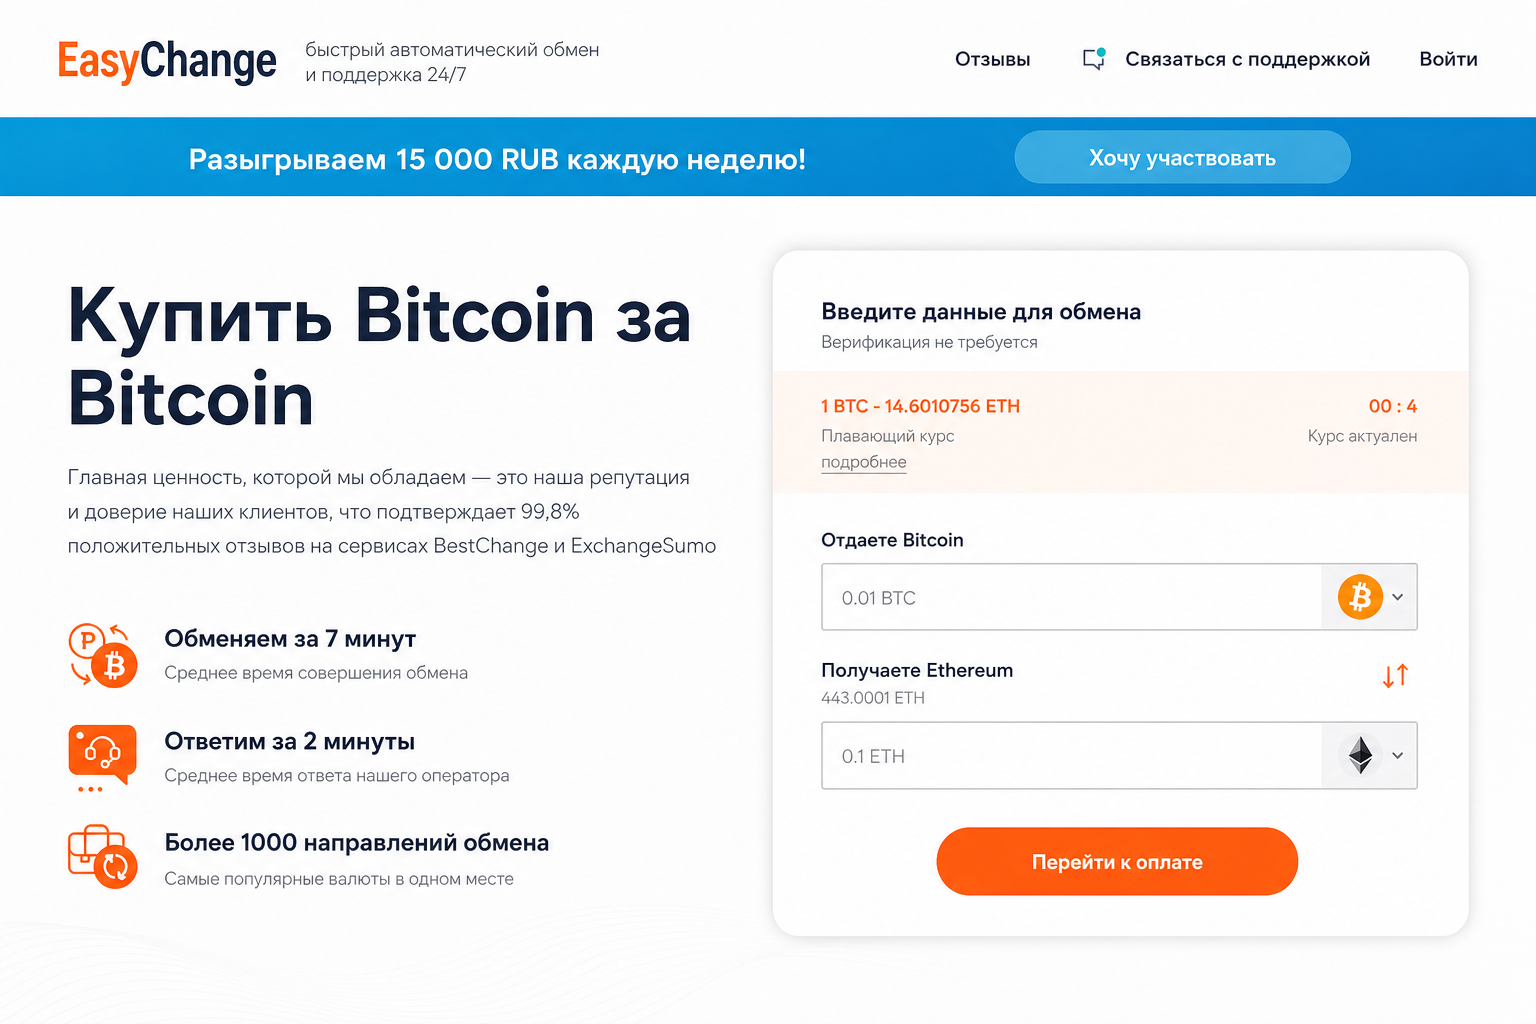The height and width of the screenshot is (1024, 1536).
Task: Click the operator headset chat icon
Action: point(102,757)
